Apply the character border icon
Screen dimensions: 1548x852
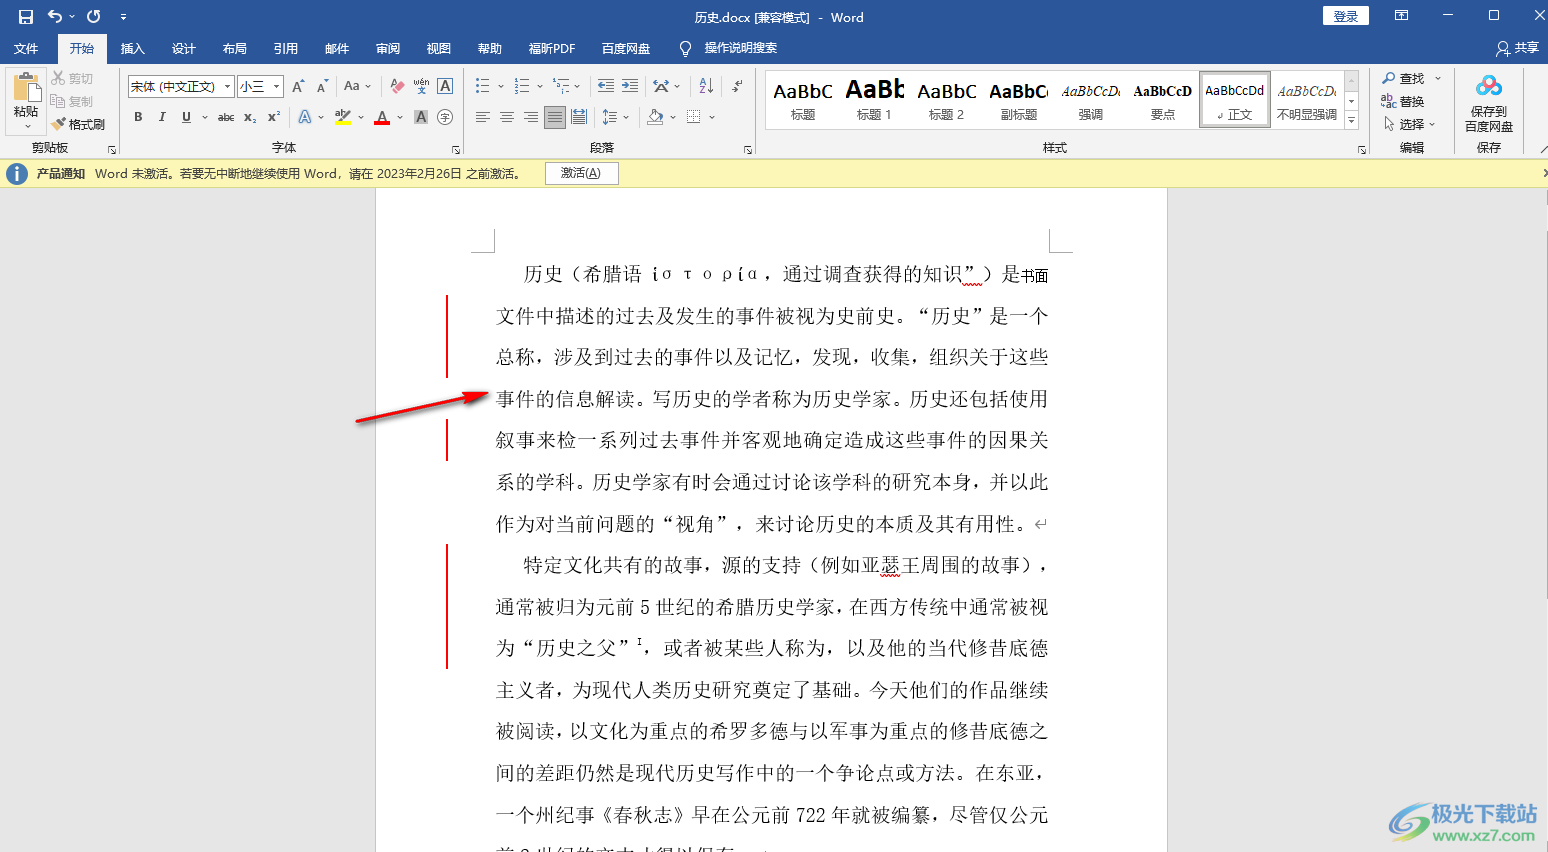click(445, 87)
